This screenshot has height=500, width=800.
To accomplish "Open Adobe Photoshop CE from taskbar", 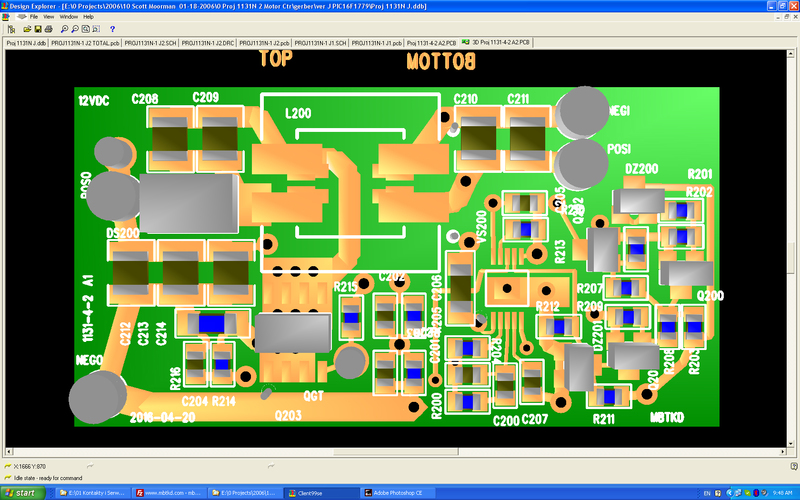I will [x=393, y=493].
